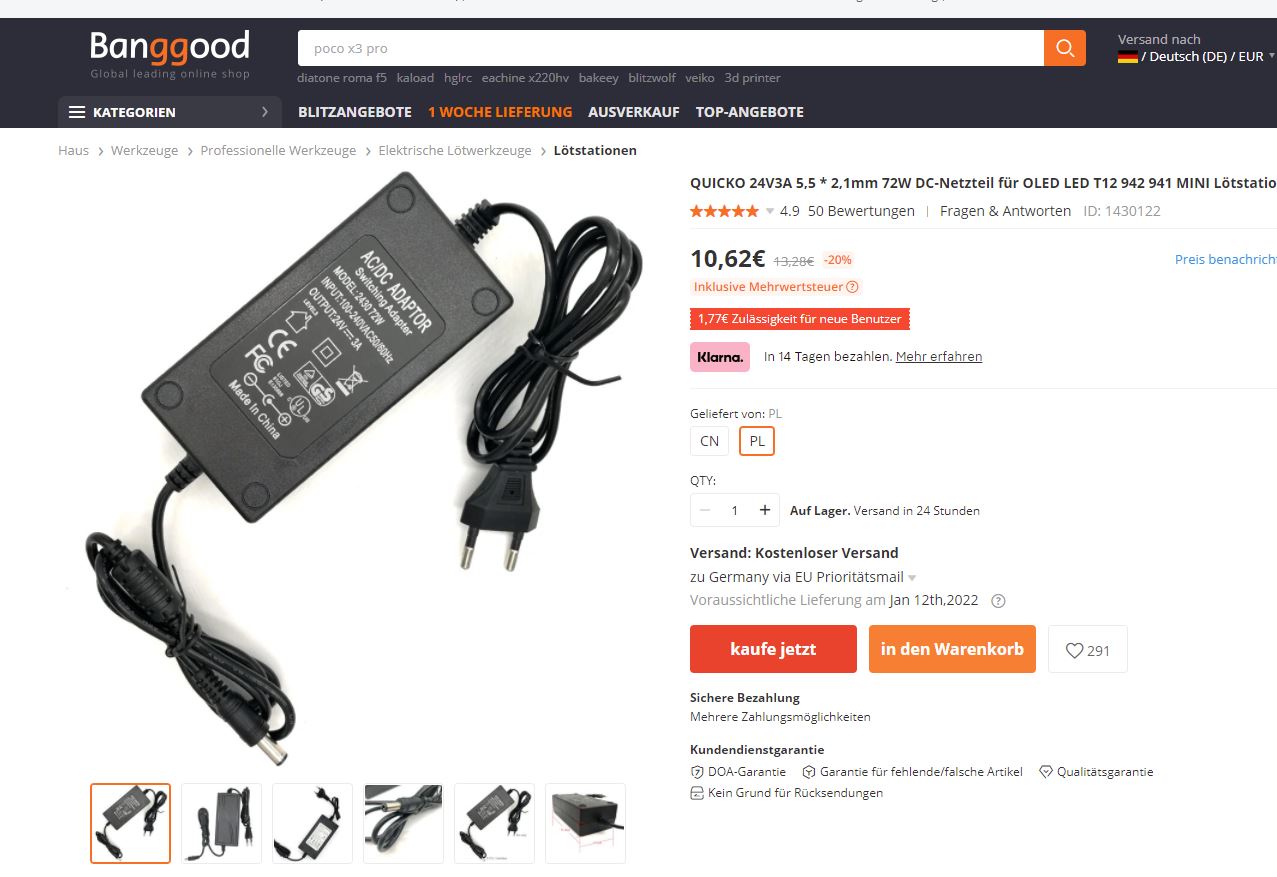Select the CN shipping origin option

710,441
